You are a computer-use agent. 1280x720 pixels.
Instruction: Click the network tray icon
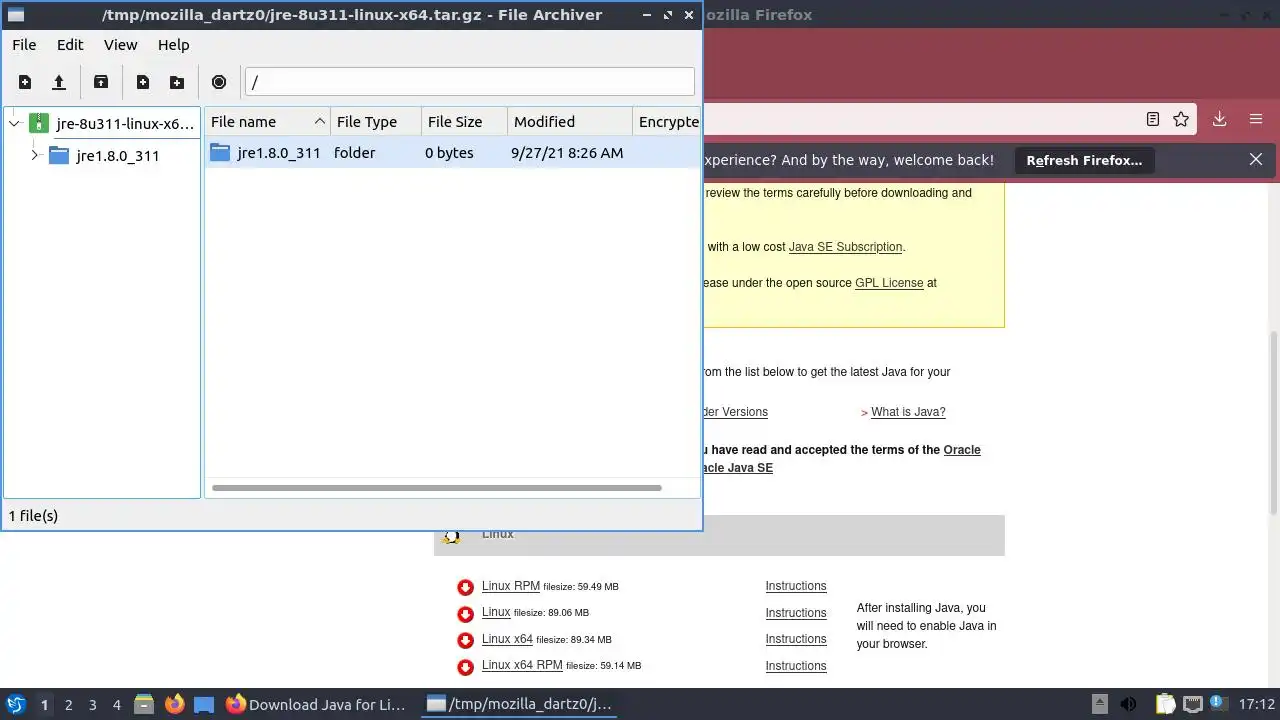point(1193,704)
